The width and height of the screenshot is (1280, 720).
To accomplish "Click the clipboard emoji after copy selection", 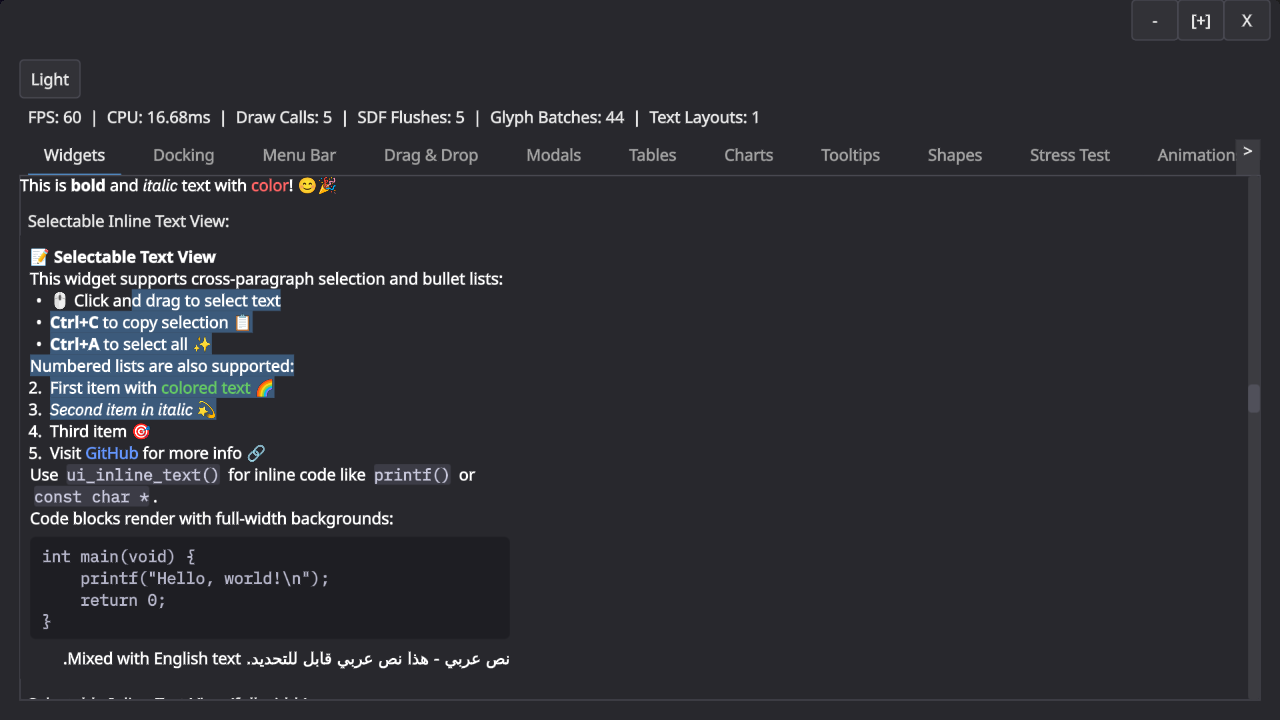I will (x=242, y=322).
